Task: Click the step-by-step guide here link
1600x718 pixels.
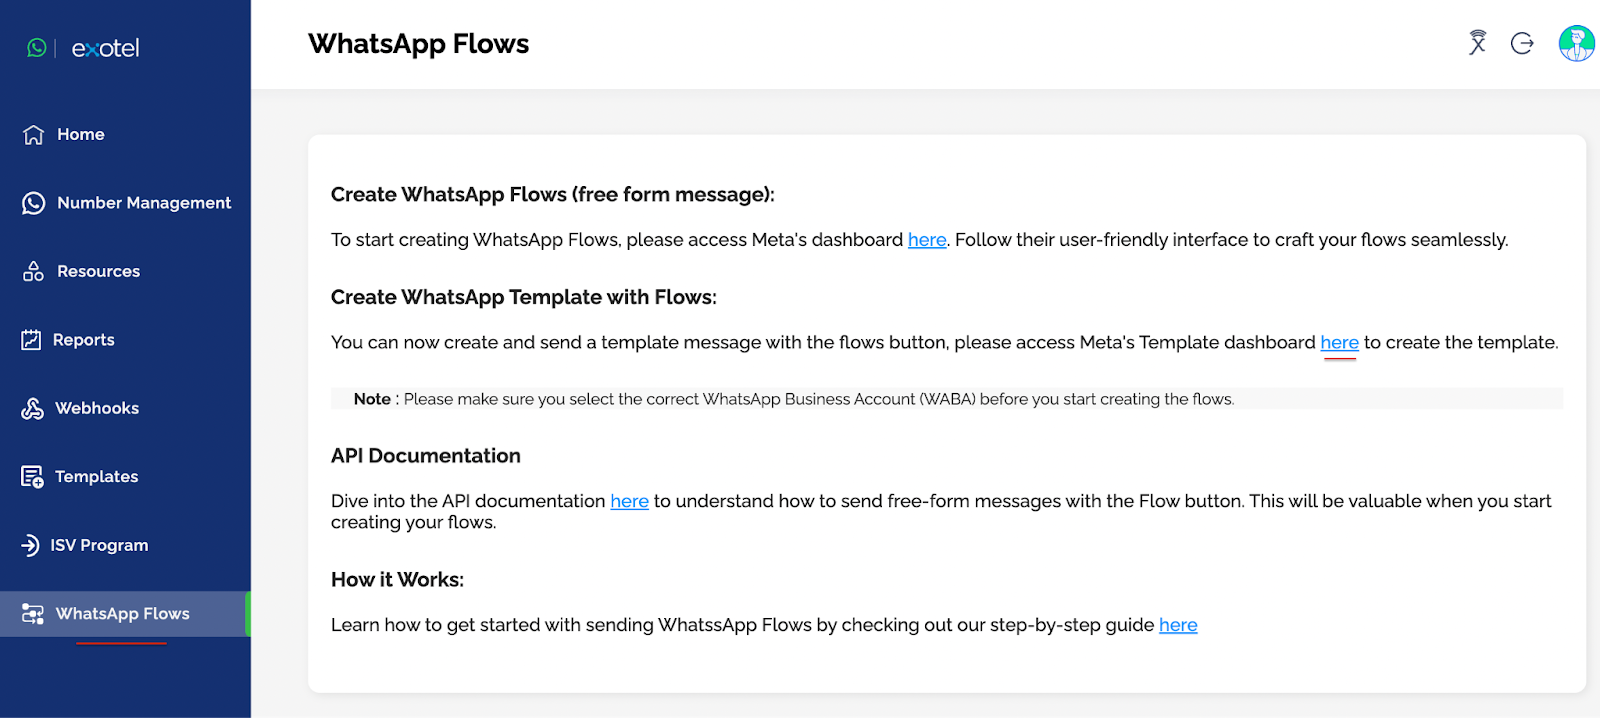Action: click(1177, 624)
